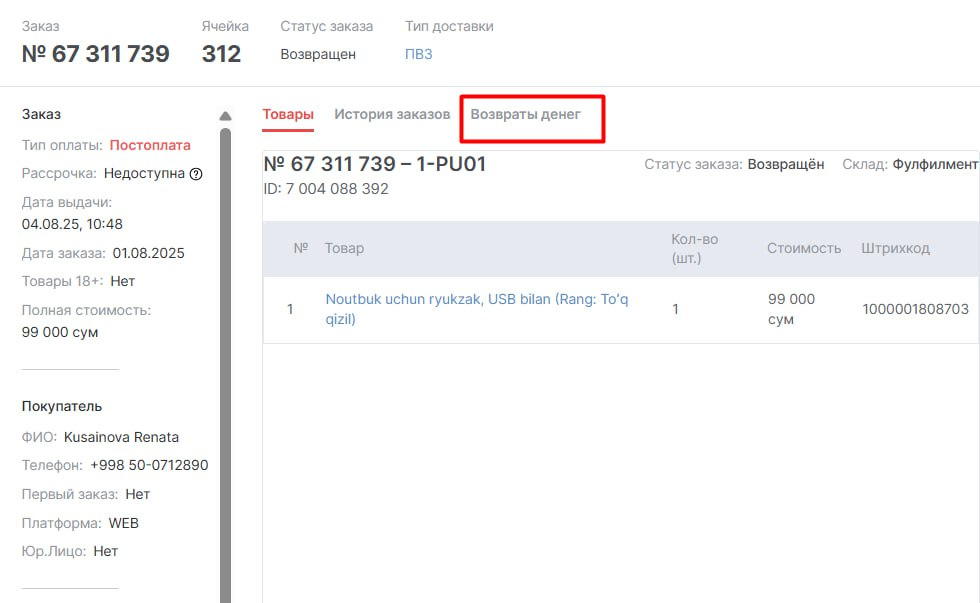This screenshot has width=980, height=603.
Task: Click the help icon beside Недоступна
Action: tap(196, 174)
